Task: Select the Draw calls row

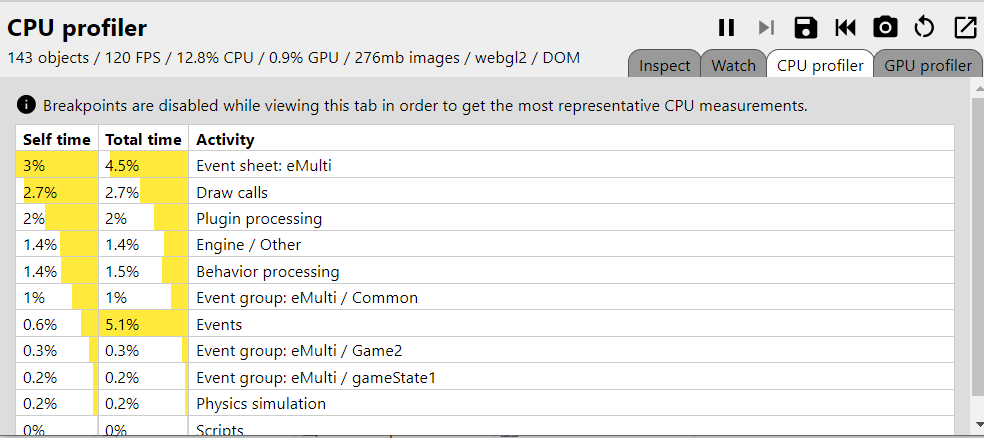Action: click(485, 192)
